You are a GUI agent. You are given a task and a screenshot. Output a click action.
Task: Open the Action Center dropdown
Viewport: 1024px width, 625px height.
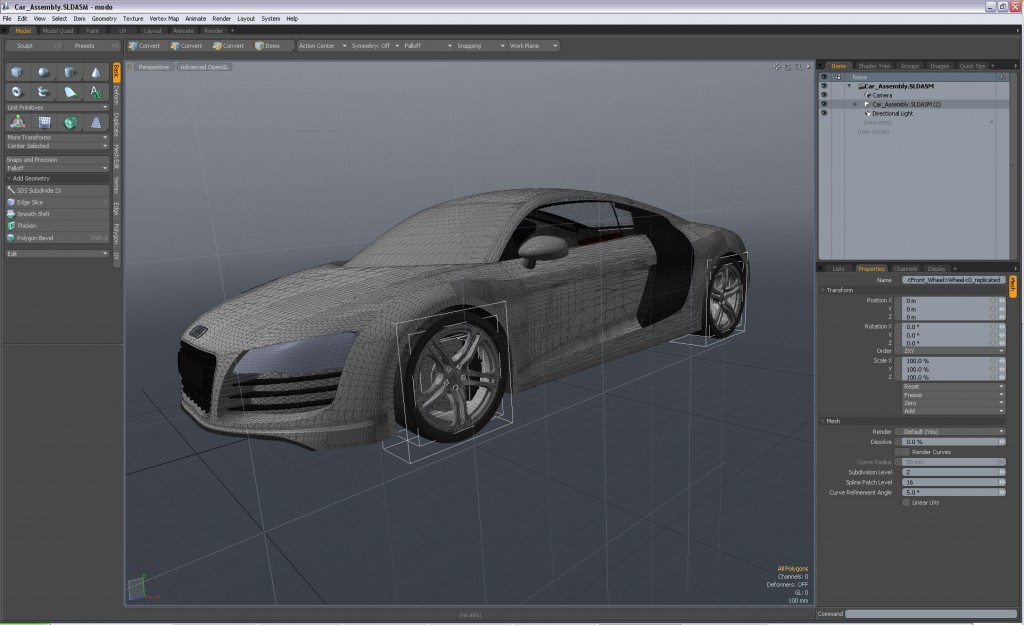[323, 46]
